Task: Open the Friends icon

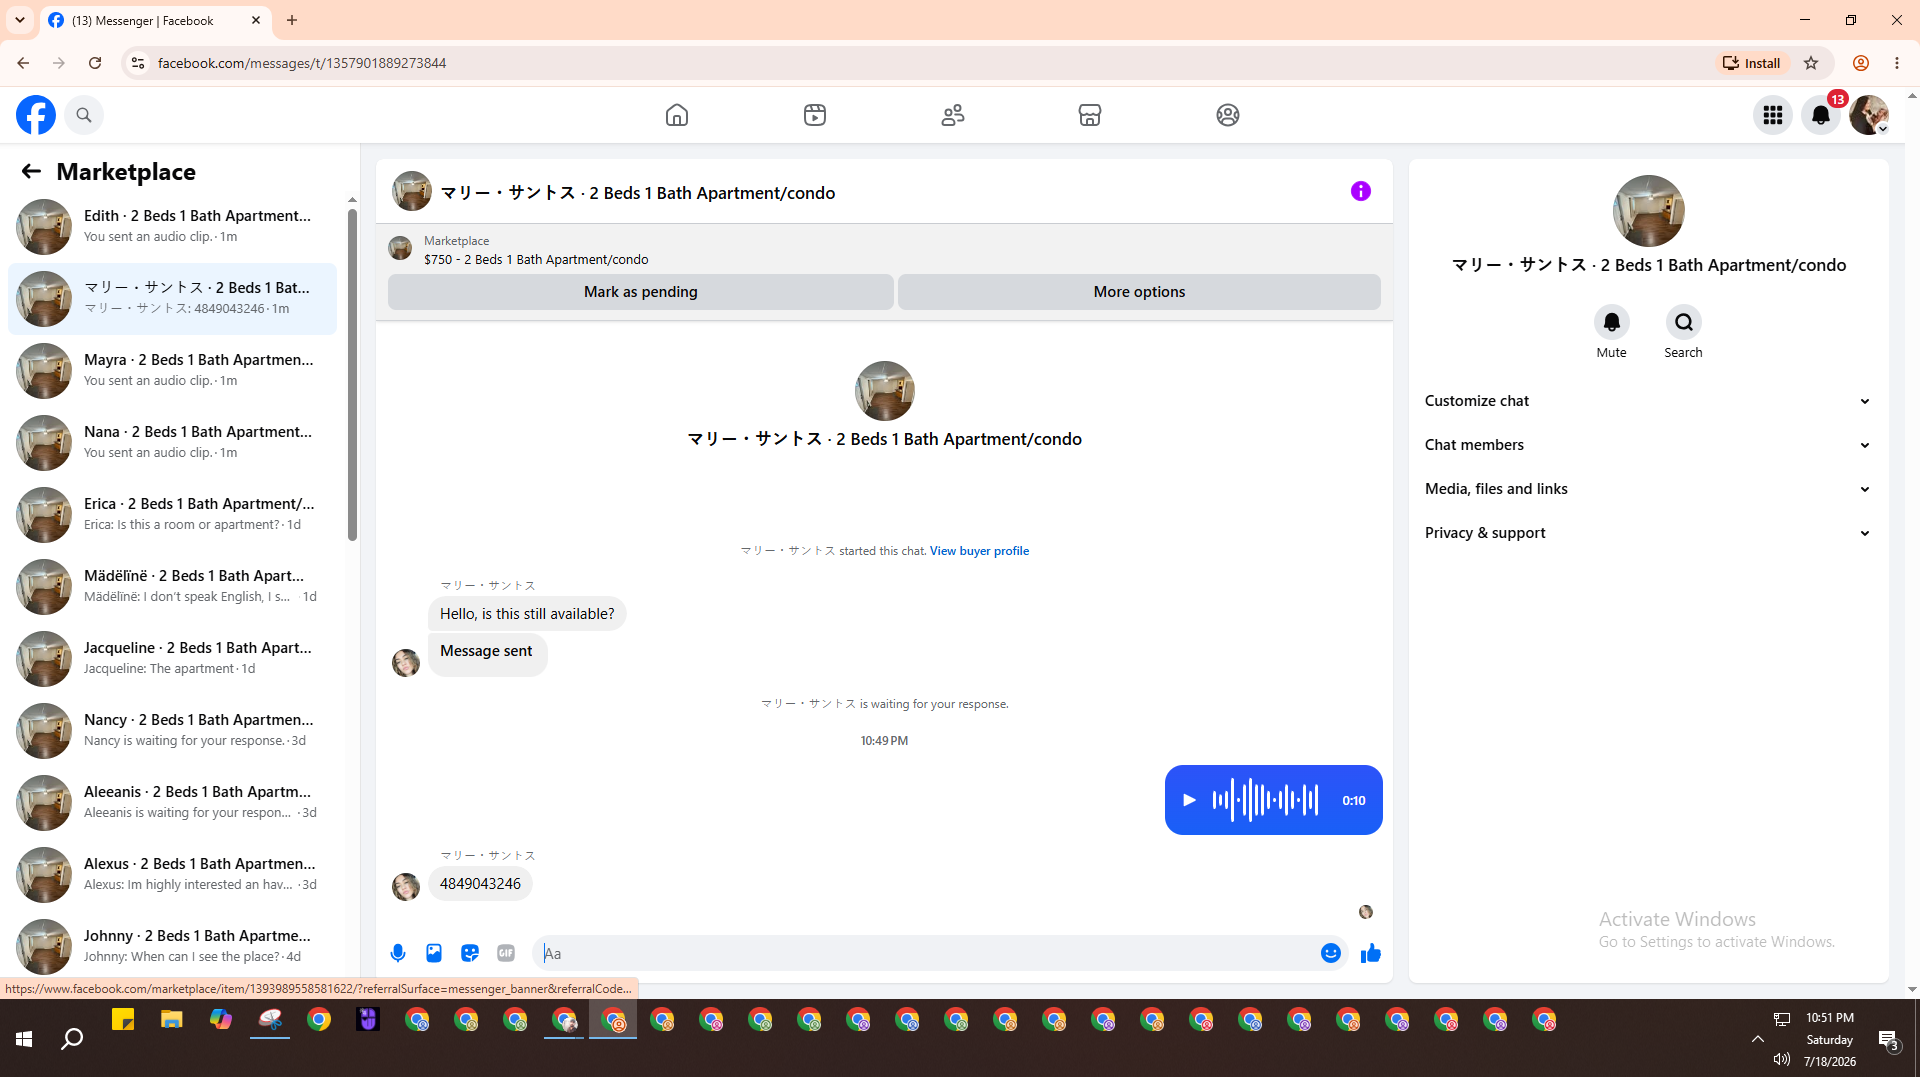Action: tap(953, 115)
